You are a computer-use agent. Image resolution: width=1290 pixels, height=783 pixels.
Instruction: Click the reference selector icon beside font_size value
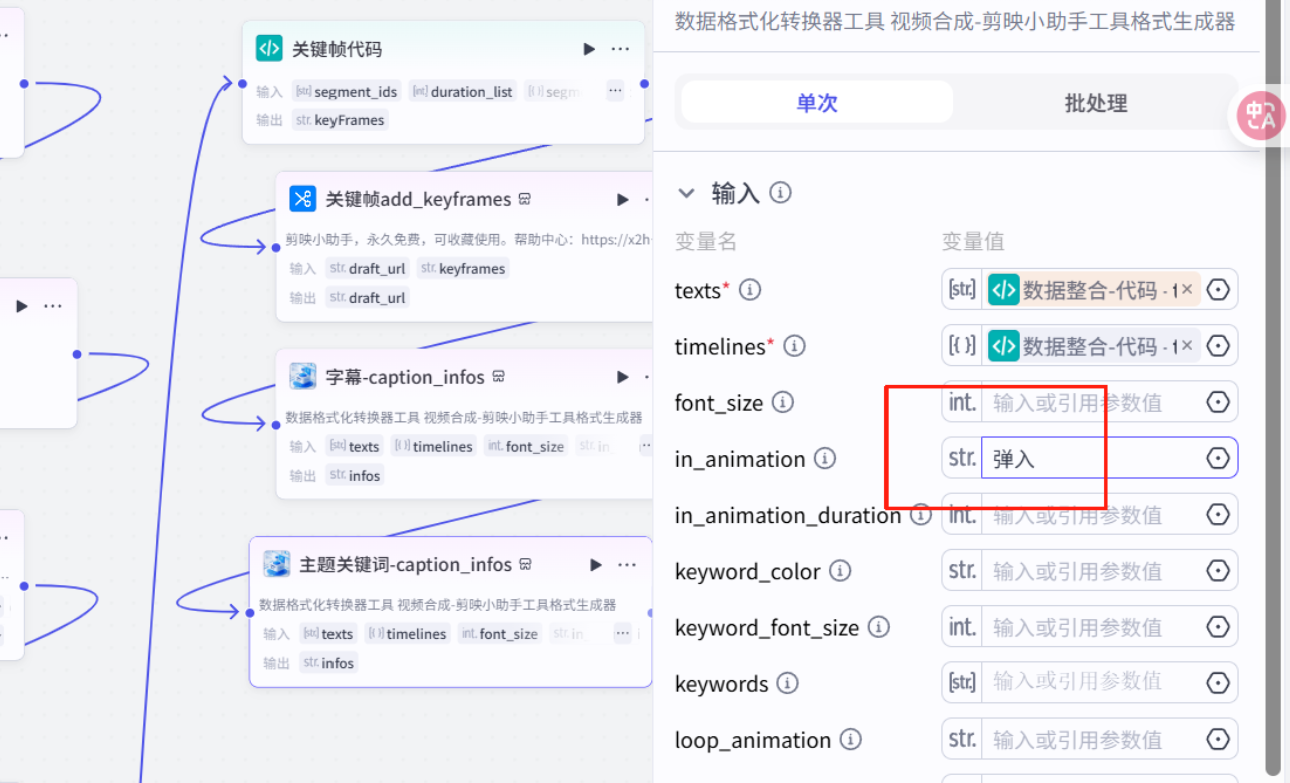click(1218, 401)
